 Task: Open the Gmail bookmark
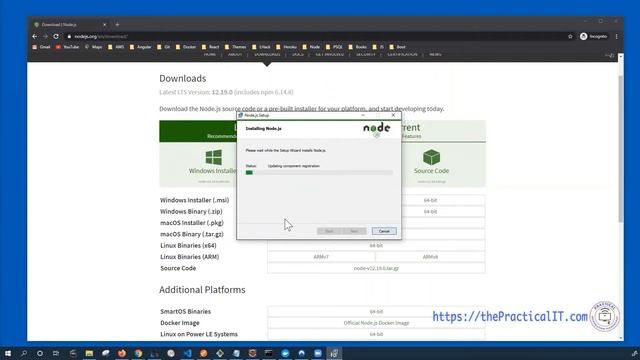point(41,47)
